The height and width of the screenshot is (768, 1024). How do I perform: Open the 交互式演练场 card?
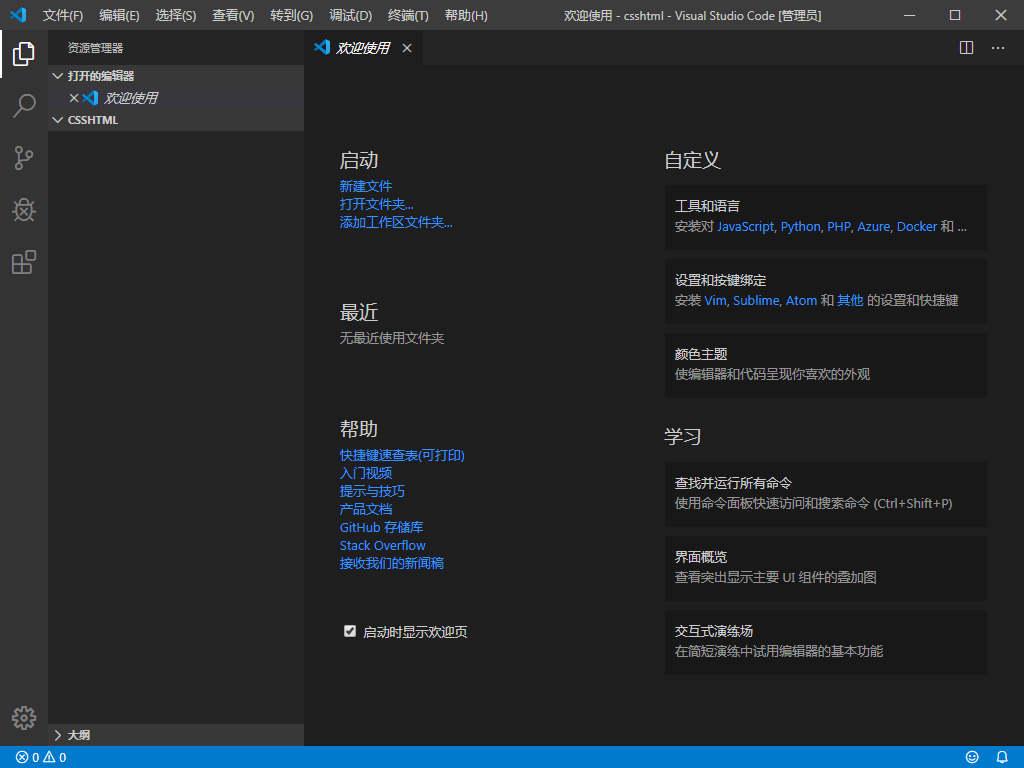(x=825, y=642)
